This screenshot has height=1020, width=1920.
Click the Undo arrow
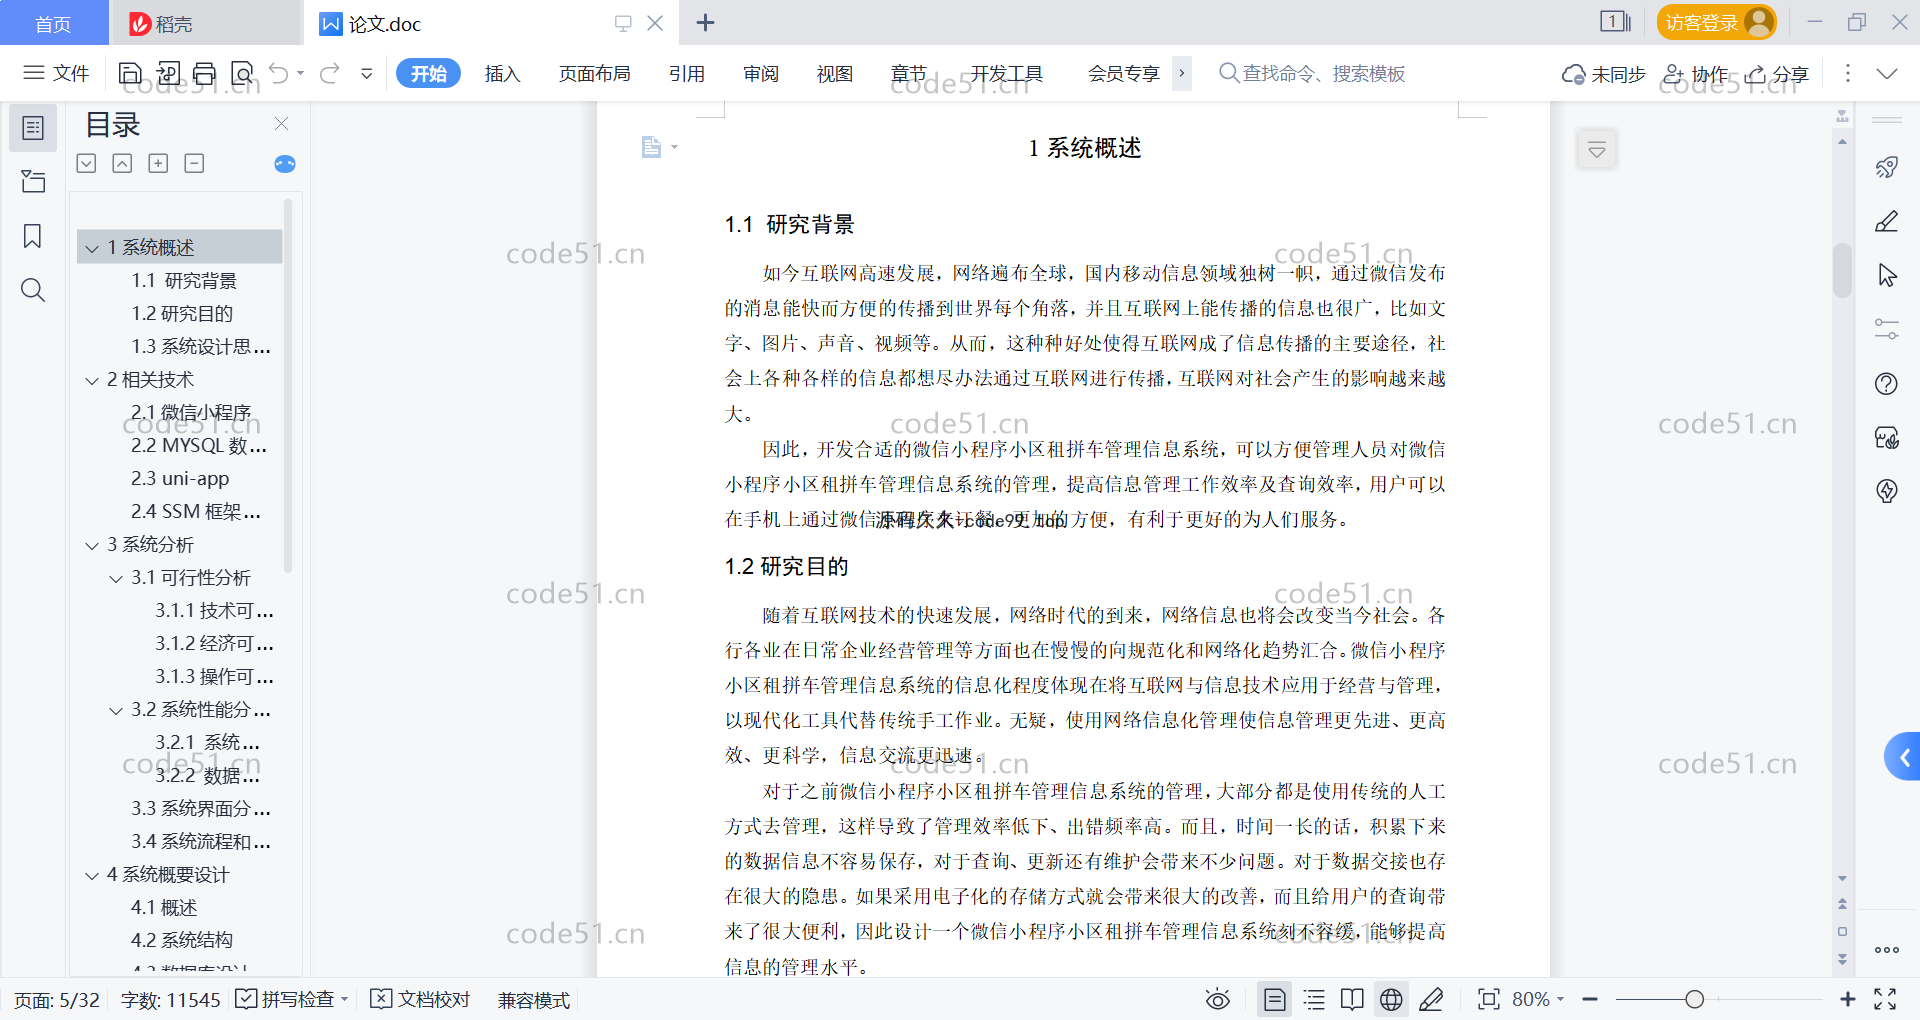[279, 73]
